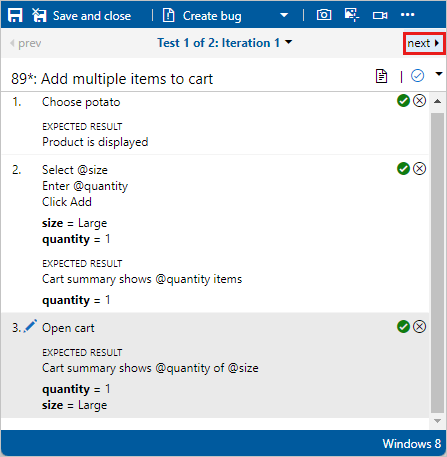Select the title Add multiple items to cart
Viewport: 447px width, 457px height.
click(127, 79)
